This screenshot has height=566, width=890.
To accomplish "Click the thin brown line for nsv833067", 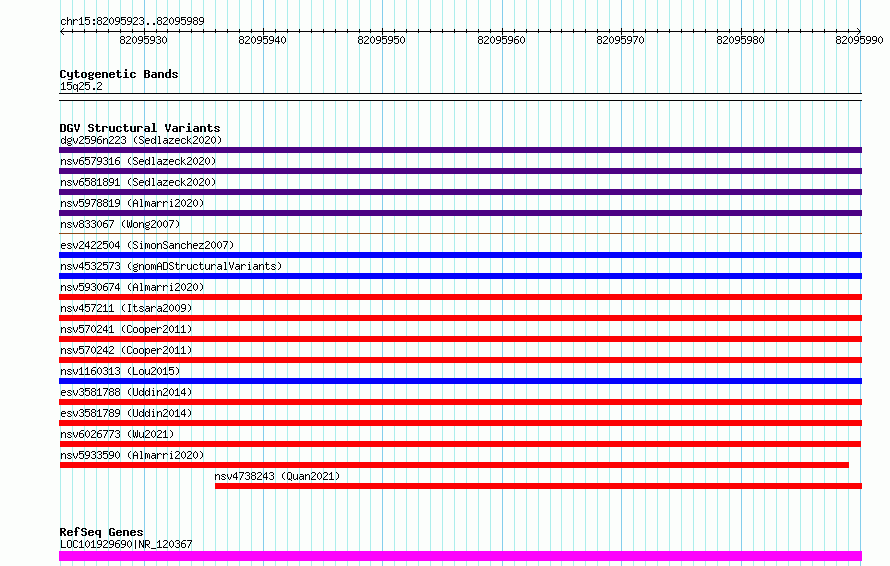I will click(x=460, y=233).
